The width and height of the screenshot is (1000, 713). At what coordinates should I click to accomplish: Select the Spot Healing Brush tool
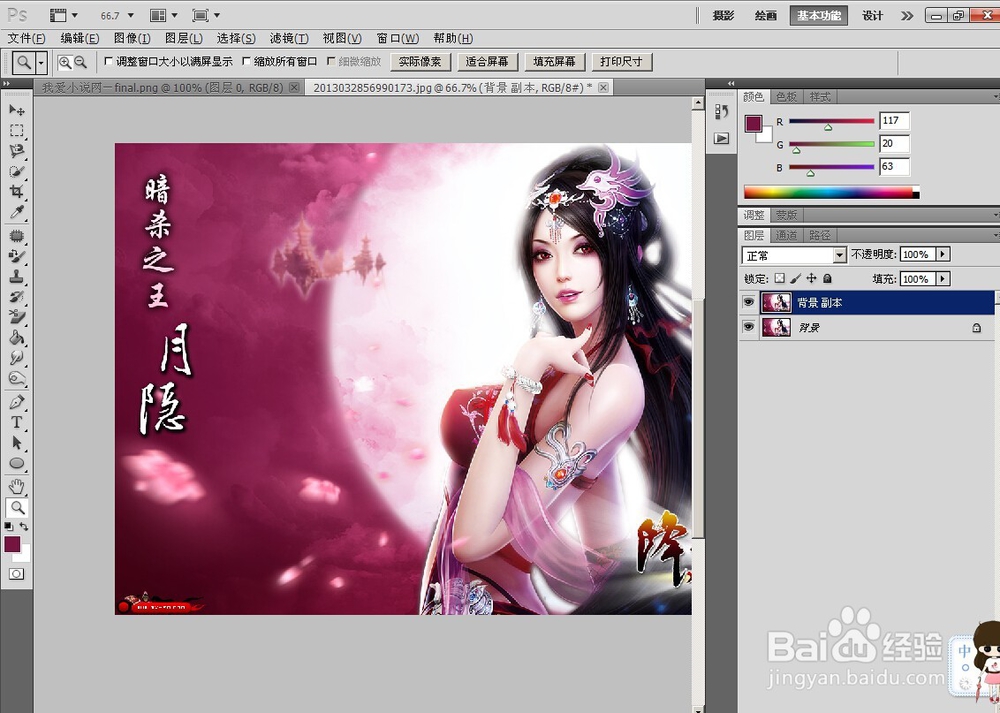pos(17,236)
